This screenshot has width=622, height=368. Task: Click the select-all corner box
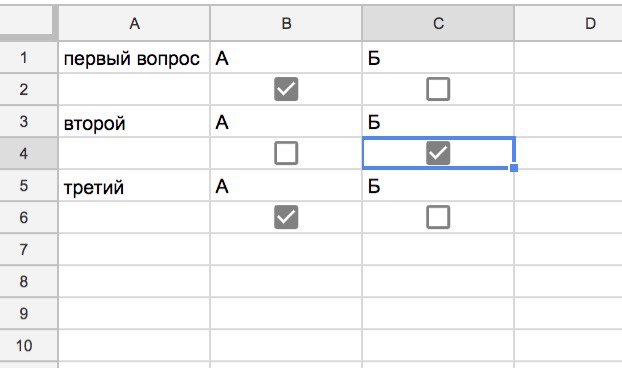[26, 21]
